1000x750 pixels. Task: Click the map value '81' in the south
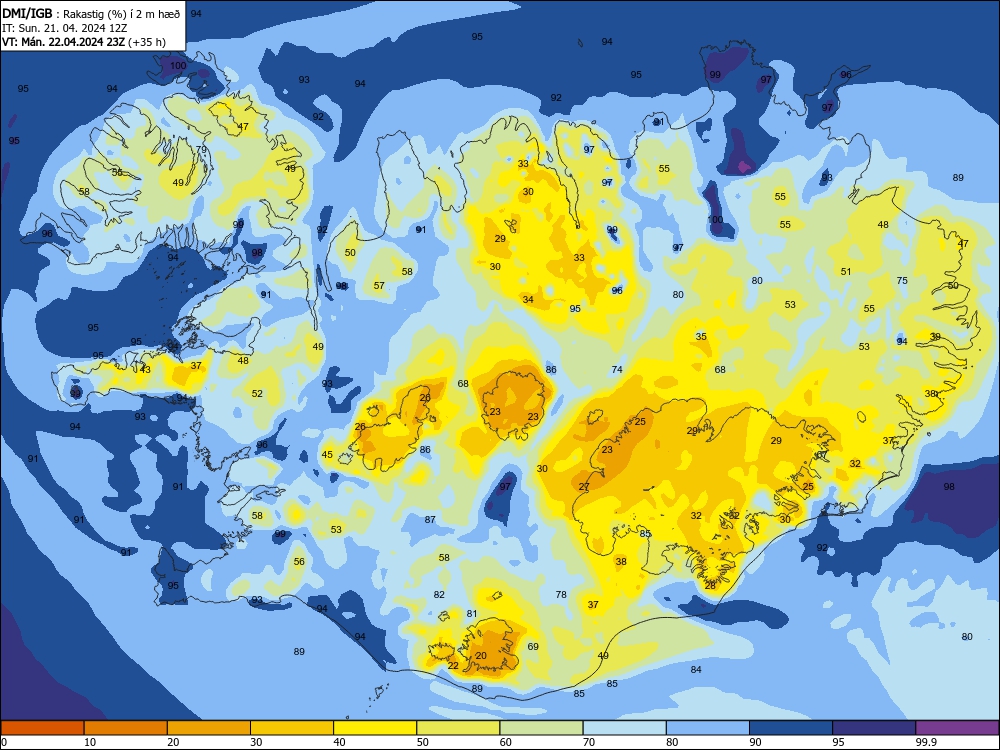pyautogui.click(x=471, y=614)
